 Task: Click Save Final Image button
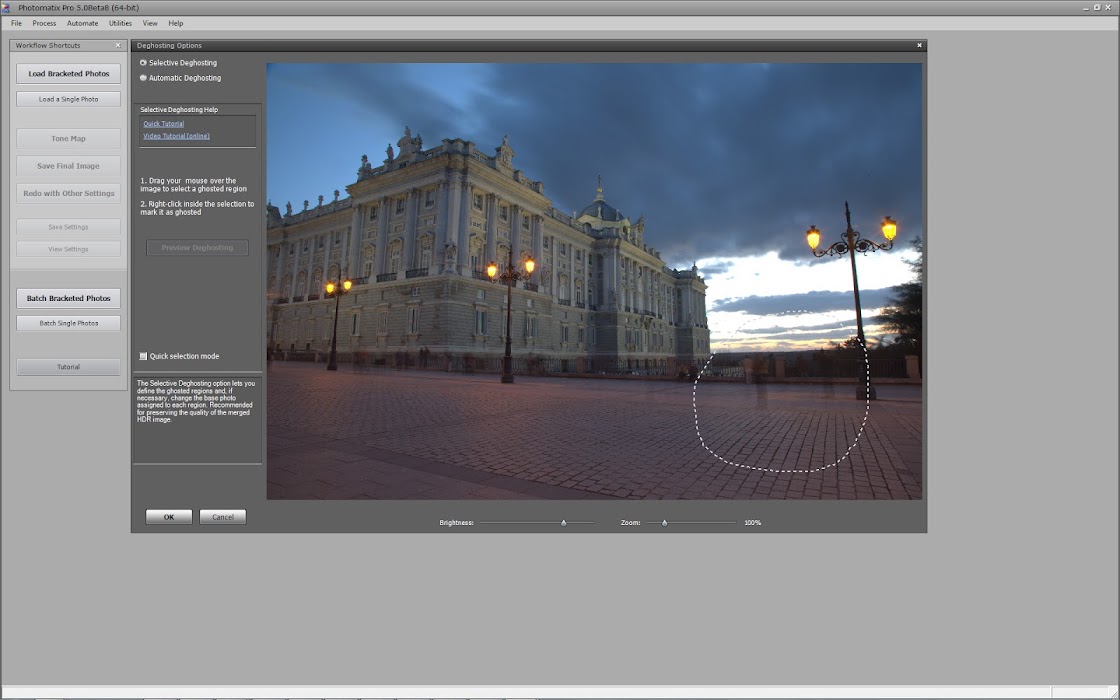click(x=69, y=166)
